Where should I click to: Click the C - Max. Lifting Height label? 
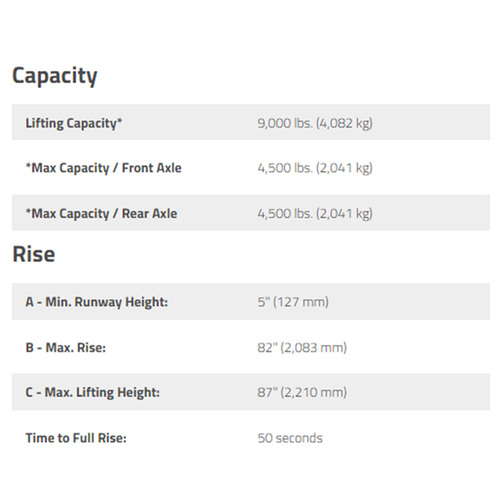(93, 392)
